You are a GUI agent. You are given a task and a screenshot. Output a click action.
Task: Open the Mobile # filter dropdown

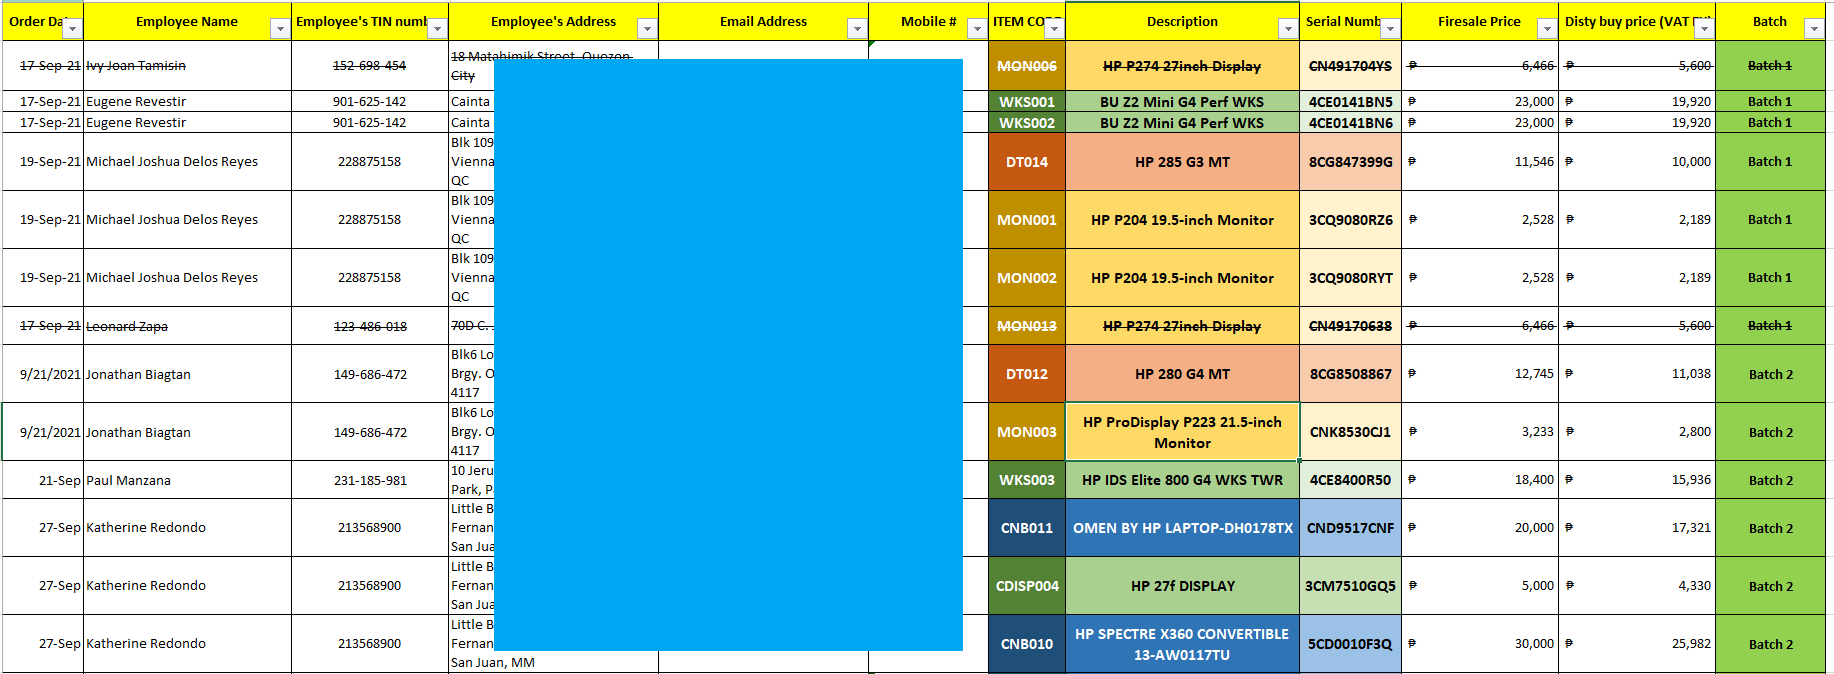tap(977, 29)
